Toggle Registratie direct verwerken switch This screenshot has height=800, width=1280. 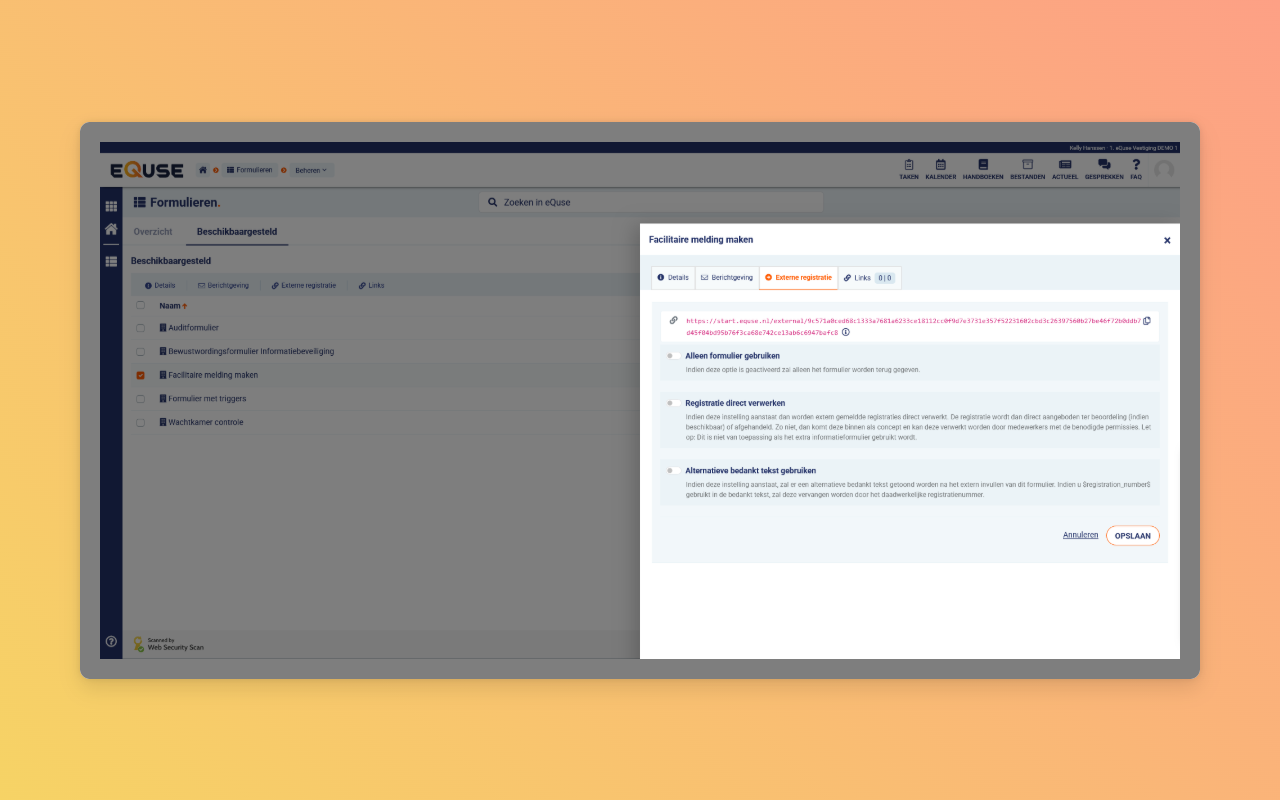click(x=674, y=403)
